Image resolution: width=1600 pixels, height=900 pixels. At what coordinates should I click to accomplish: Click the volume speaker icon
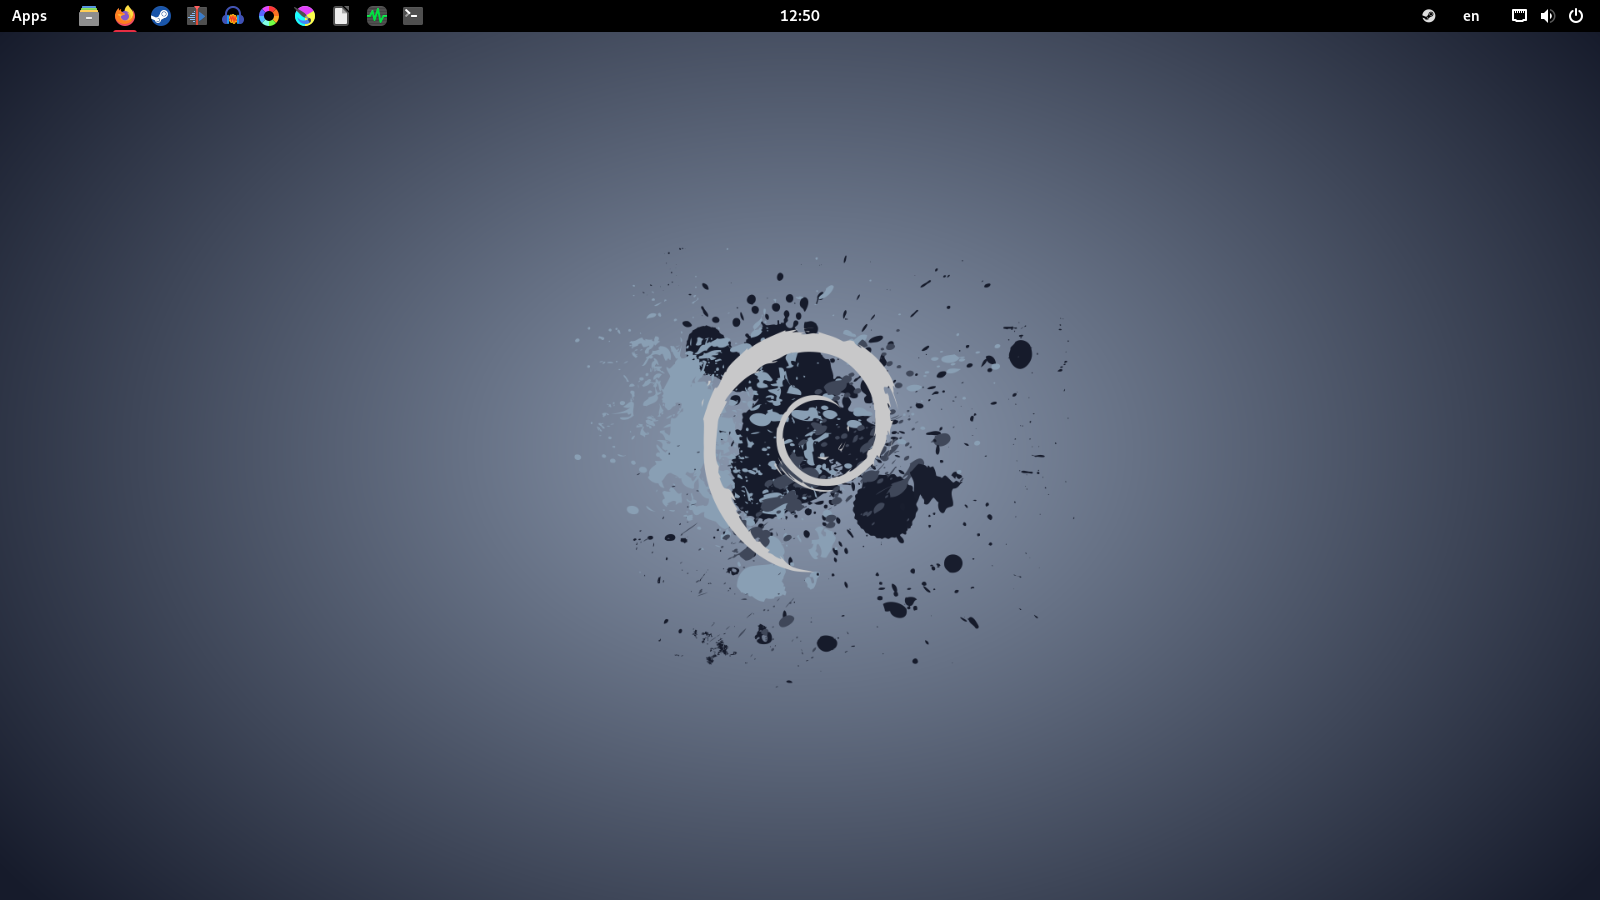(1547, 16)
